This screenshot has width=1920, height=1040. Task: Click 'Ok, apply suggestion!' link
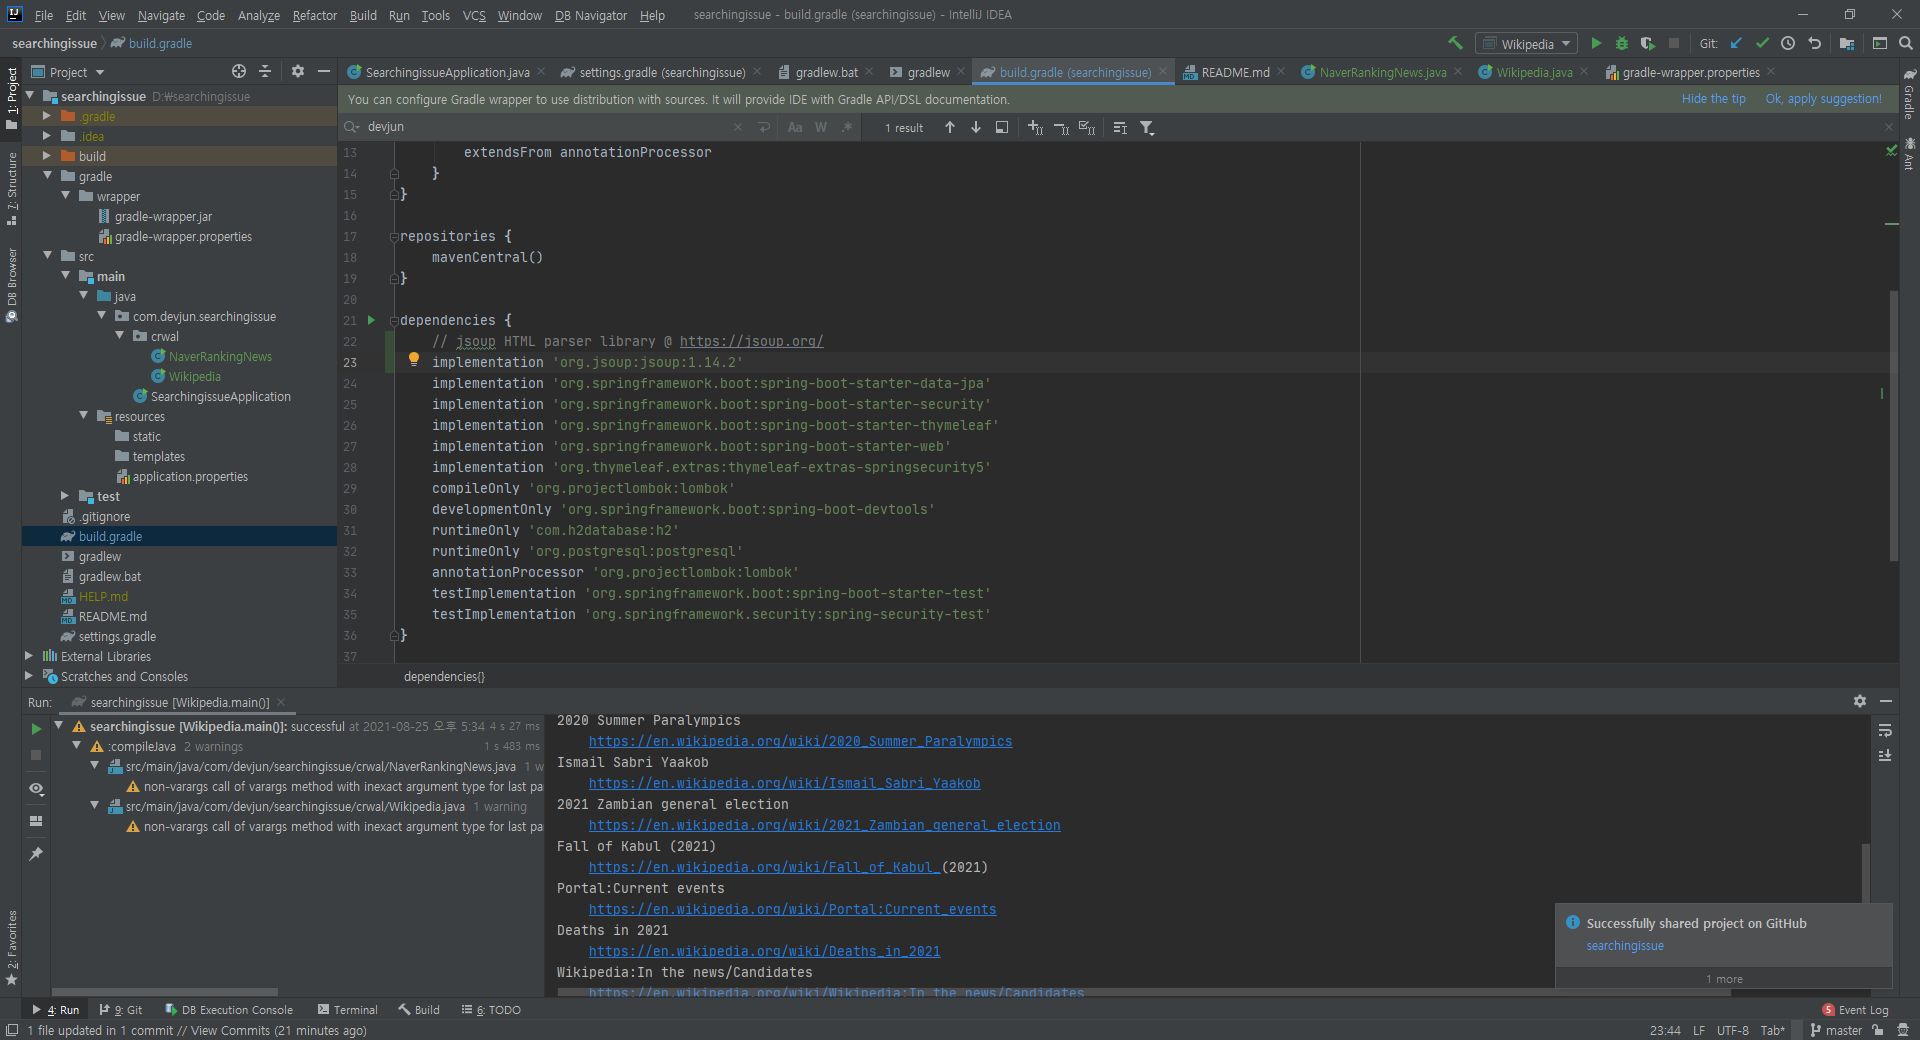pyautogui.click(x=1823, y=99)
